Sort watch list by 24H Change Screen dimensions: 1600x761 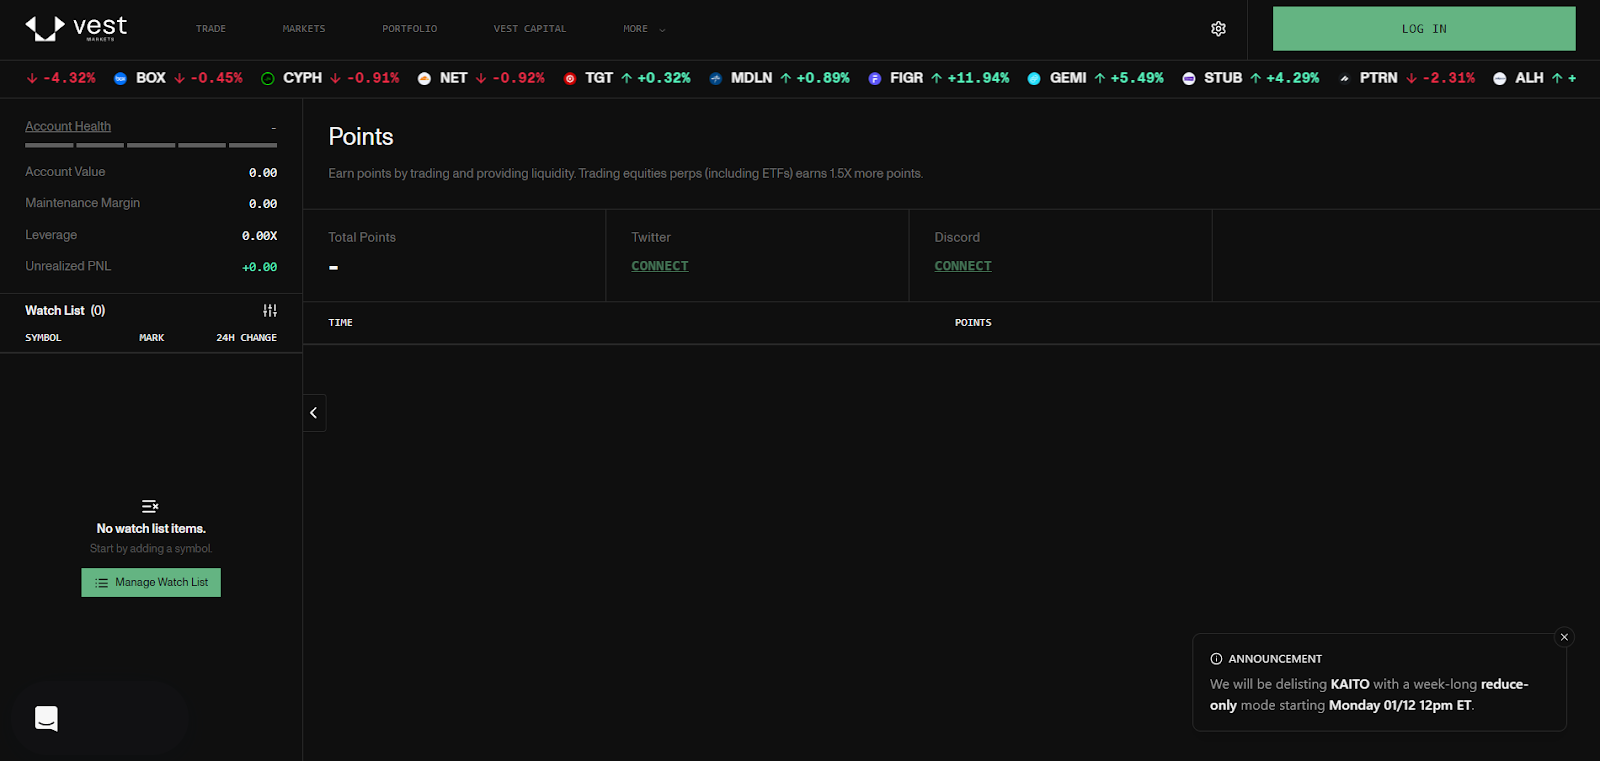point(247,338)
